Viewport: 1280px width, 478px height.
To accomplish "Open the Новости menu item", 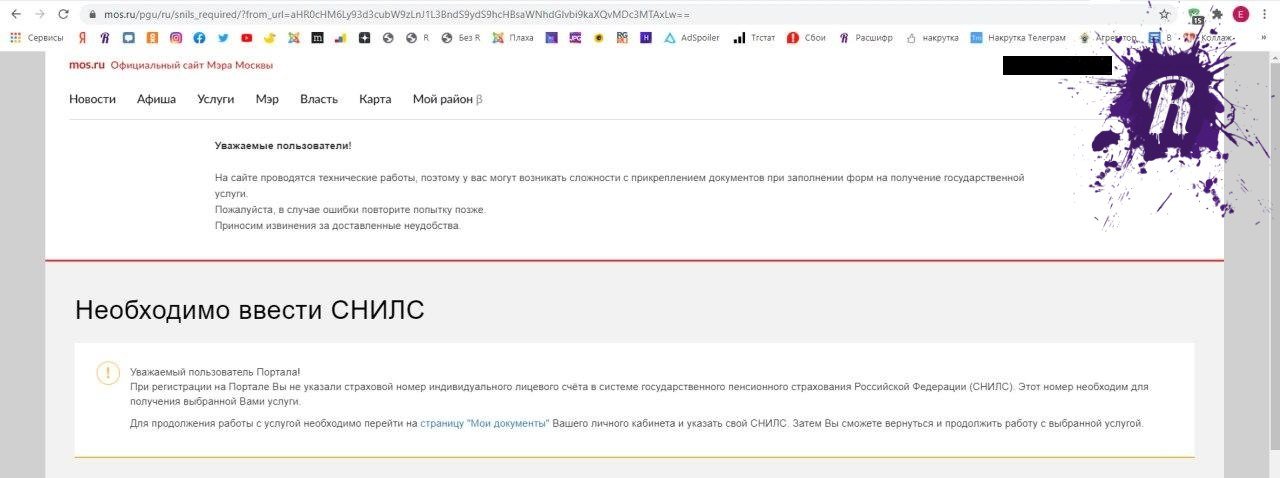I will 92,99.
